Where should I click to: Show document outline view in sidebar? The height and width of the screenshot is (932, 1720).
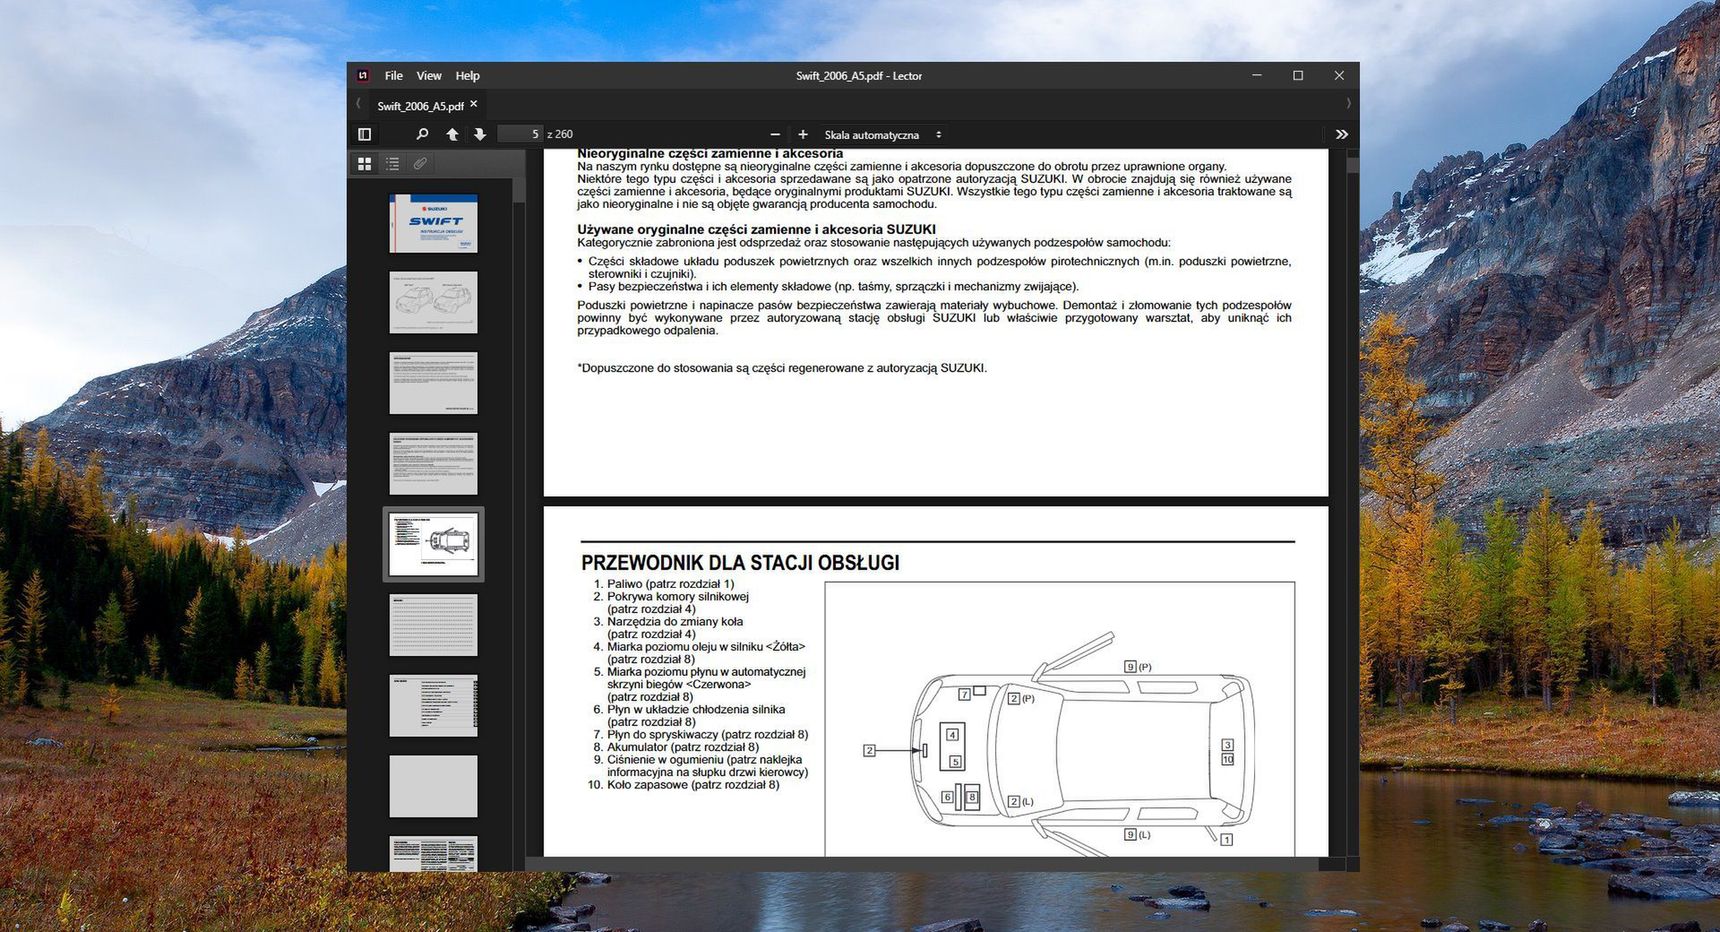coord(393,163)
